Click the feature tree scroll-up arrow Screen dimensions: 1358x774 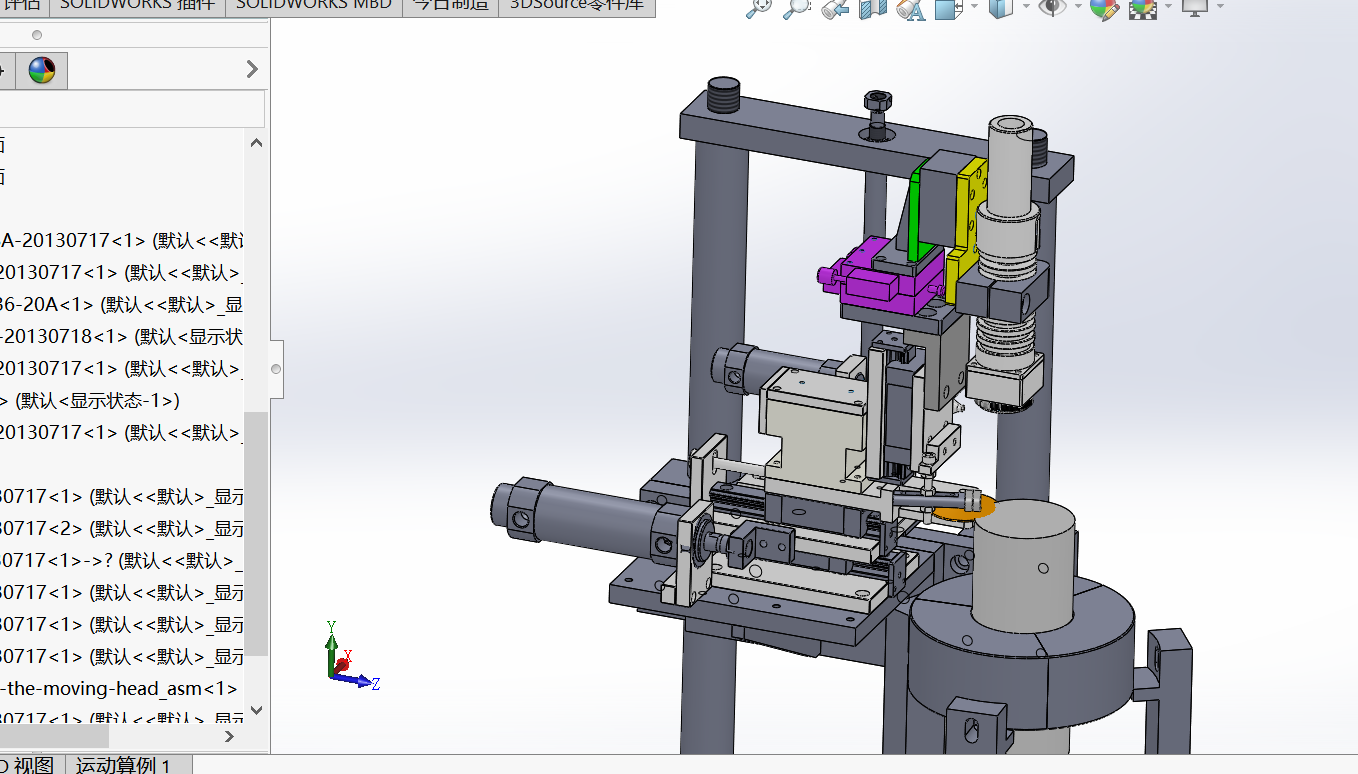256,142
